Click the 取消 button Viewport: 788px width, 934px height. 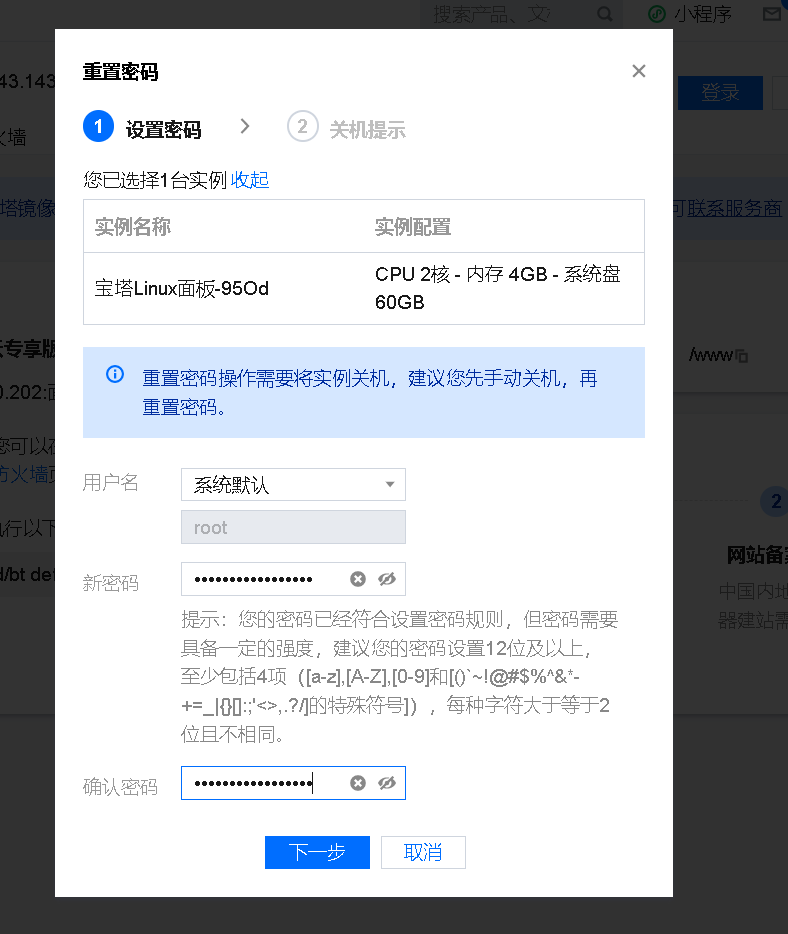coord(423,852)
